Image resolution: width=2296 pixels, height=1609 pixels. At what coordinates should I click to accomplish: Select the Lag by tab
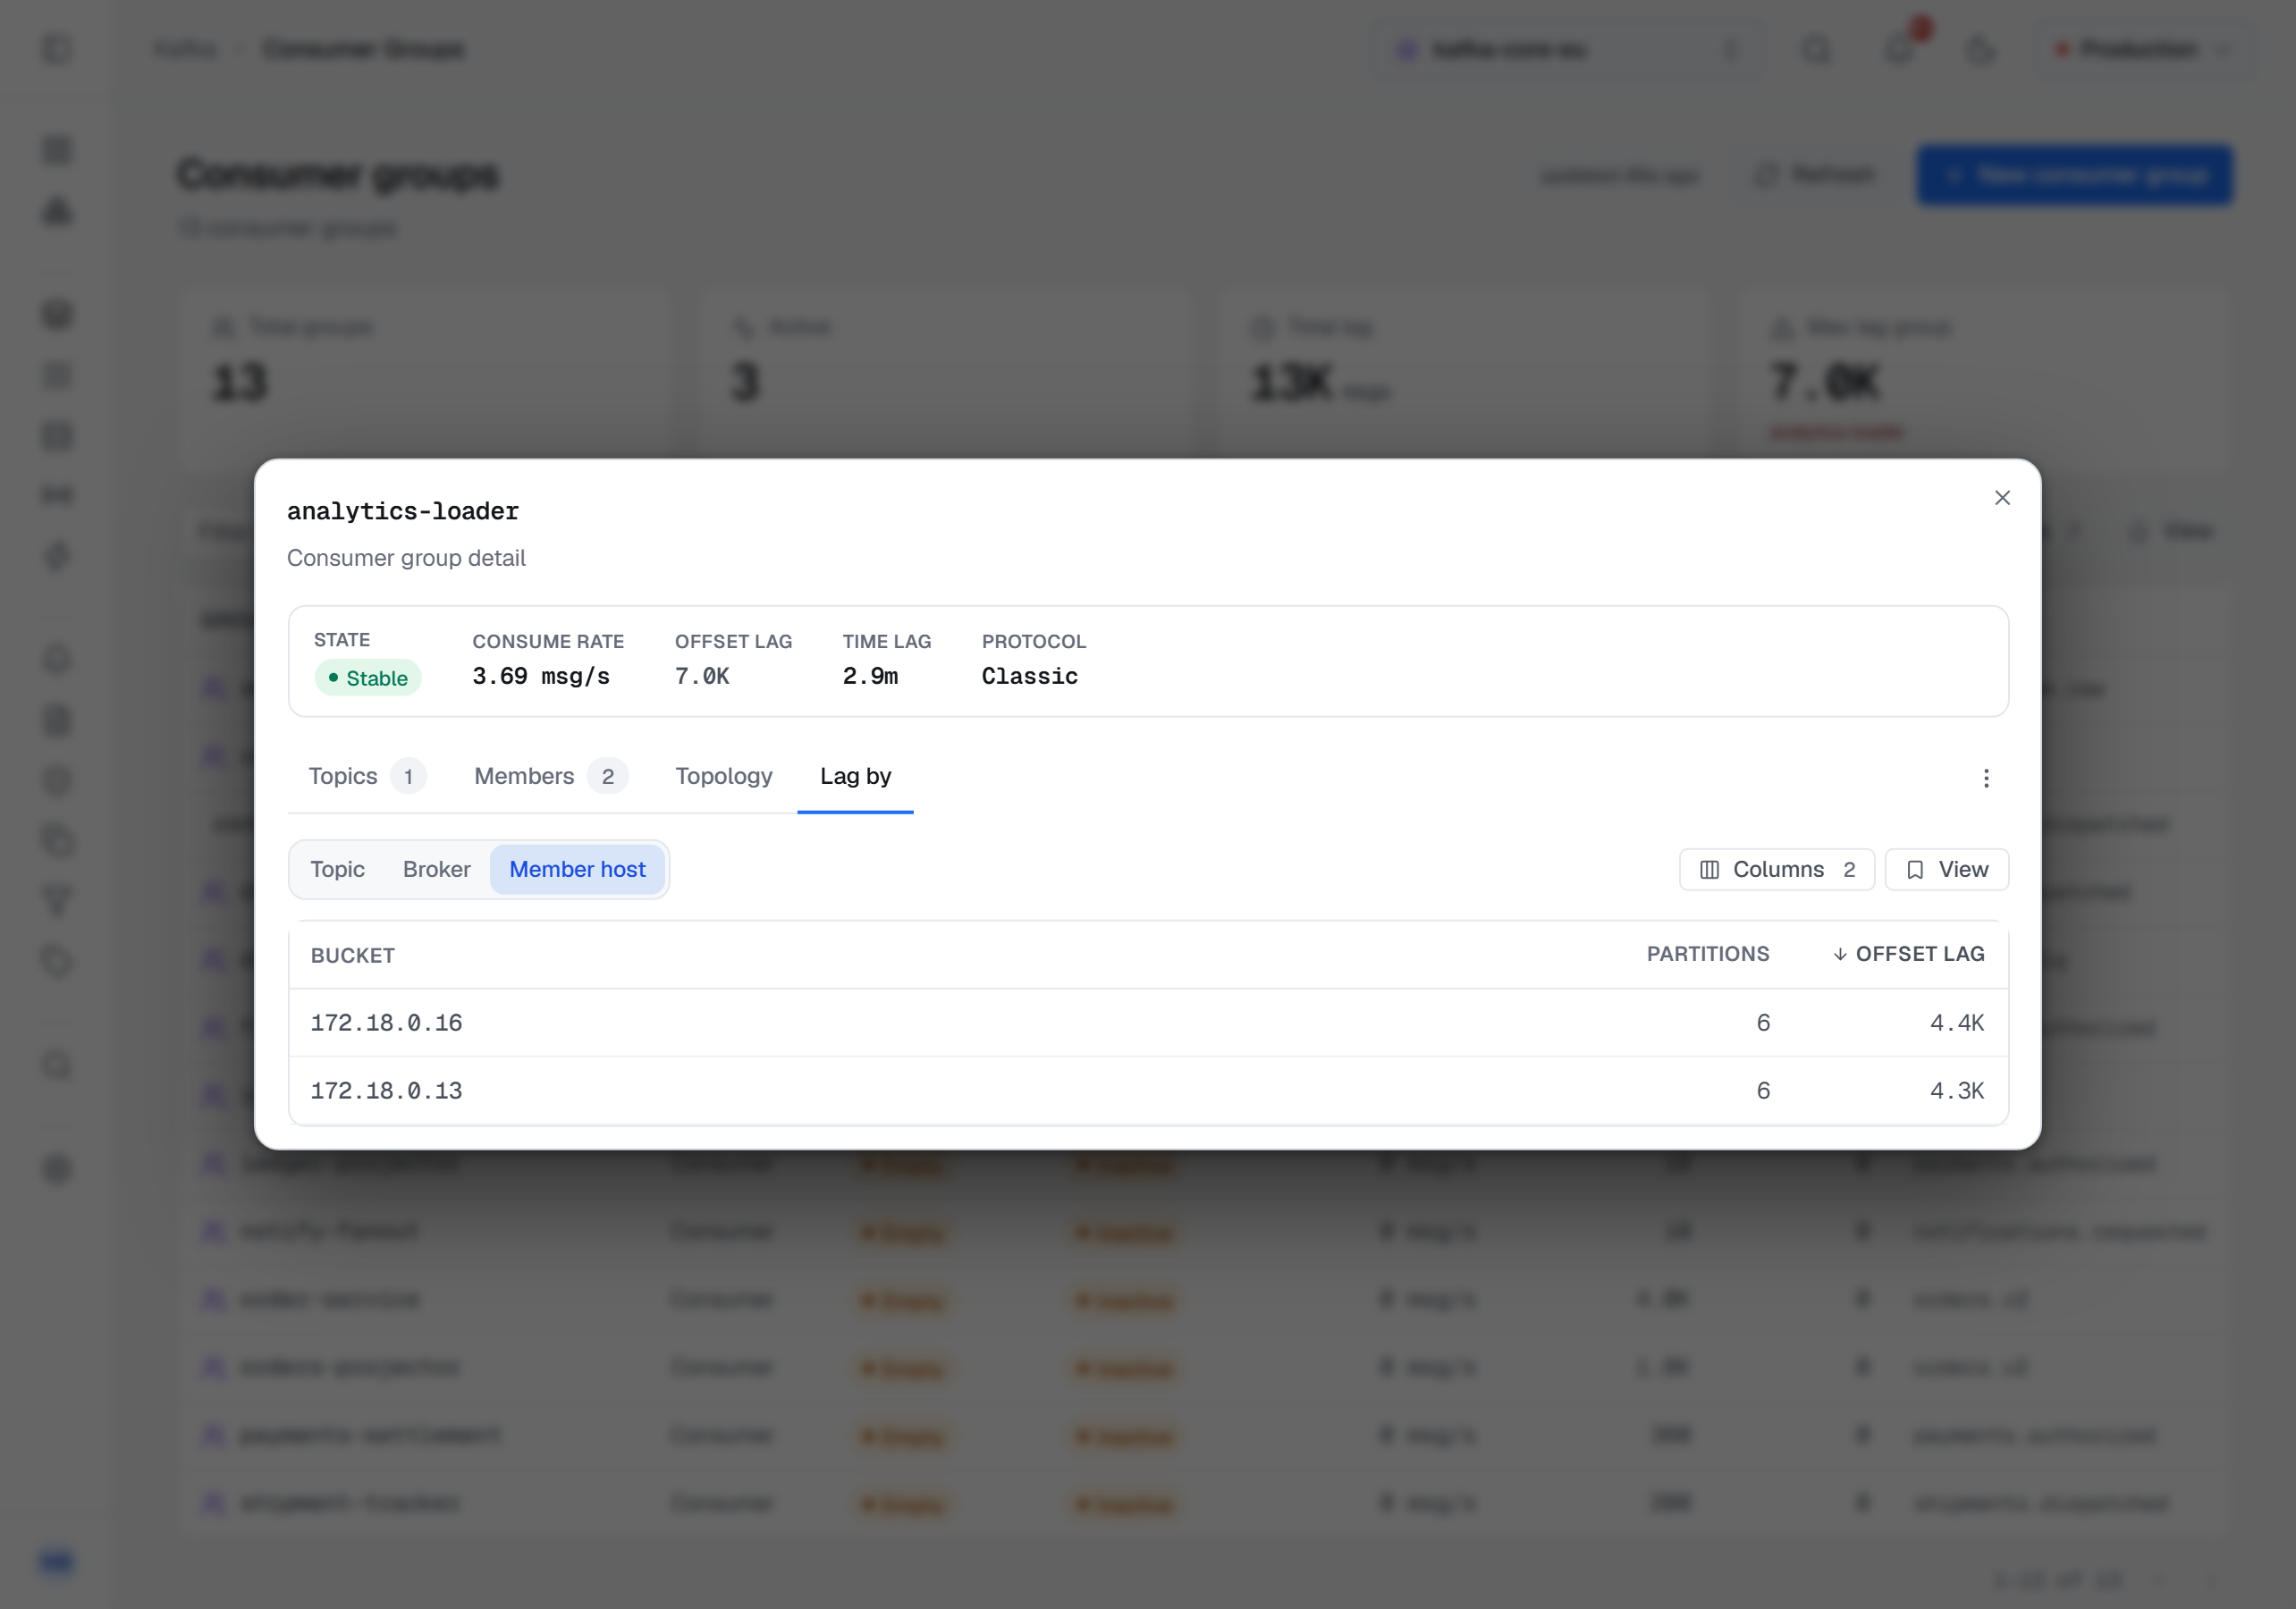pos(855,776)
